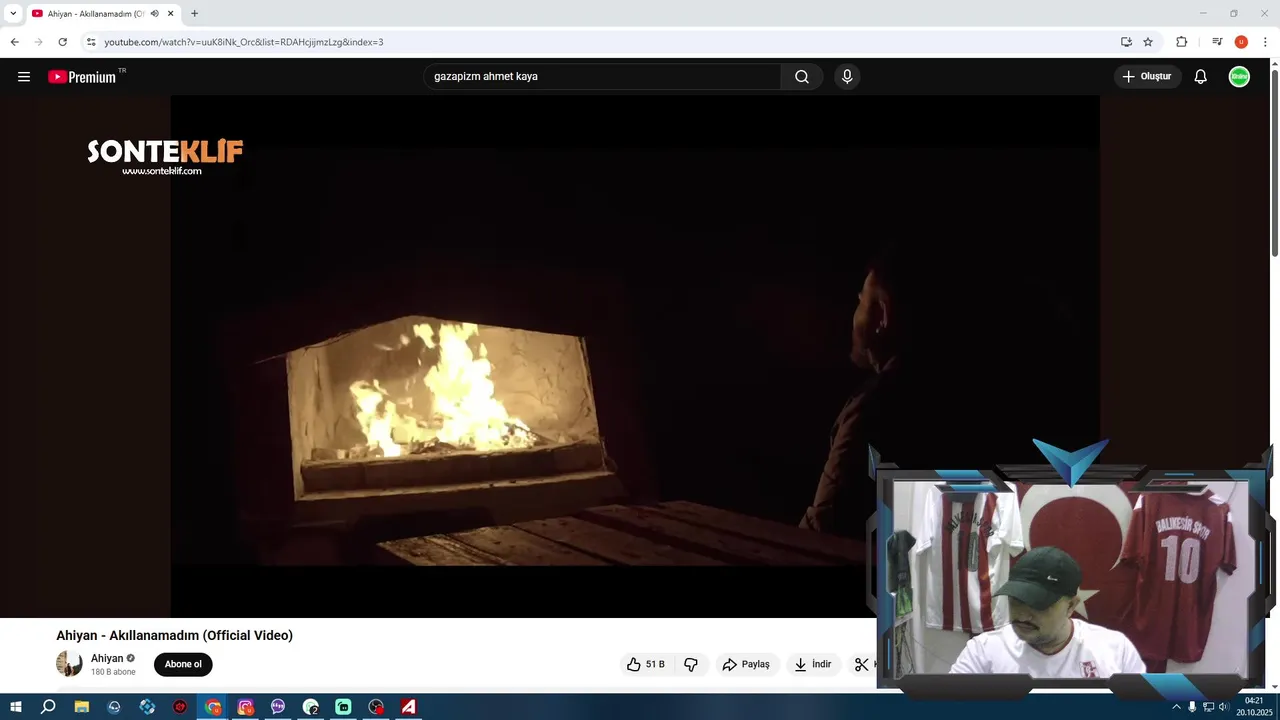Screen dimensions: 1280x720
Task: Install app icon in address bar
Action: coord(1126,42)
